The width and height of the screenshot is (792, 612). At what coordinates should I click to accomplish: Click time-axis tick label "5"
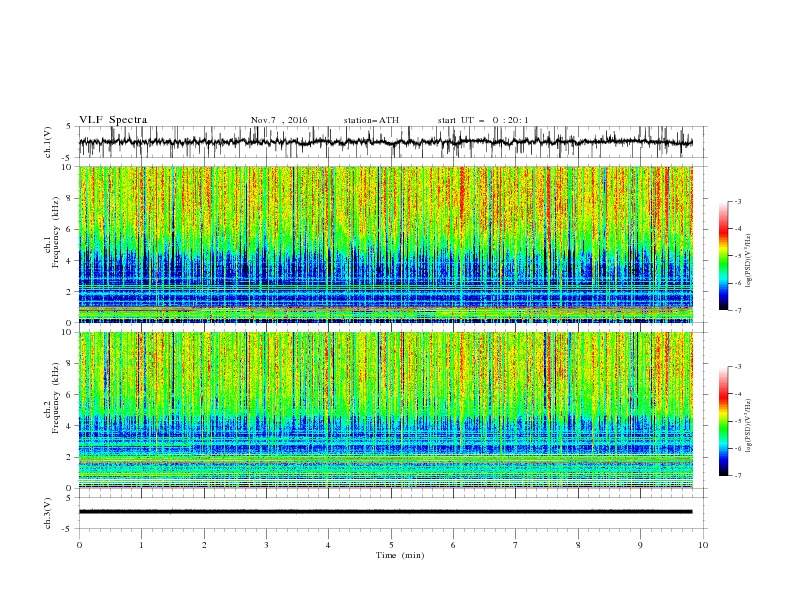(391, 545)
